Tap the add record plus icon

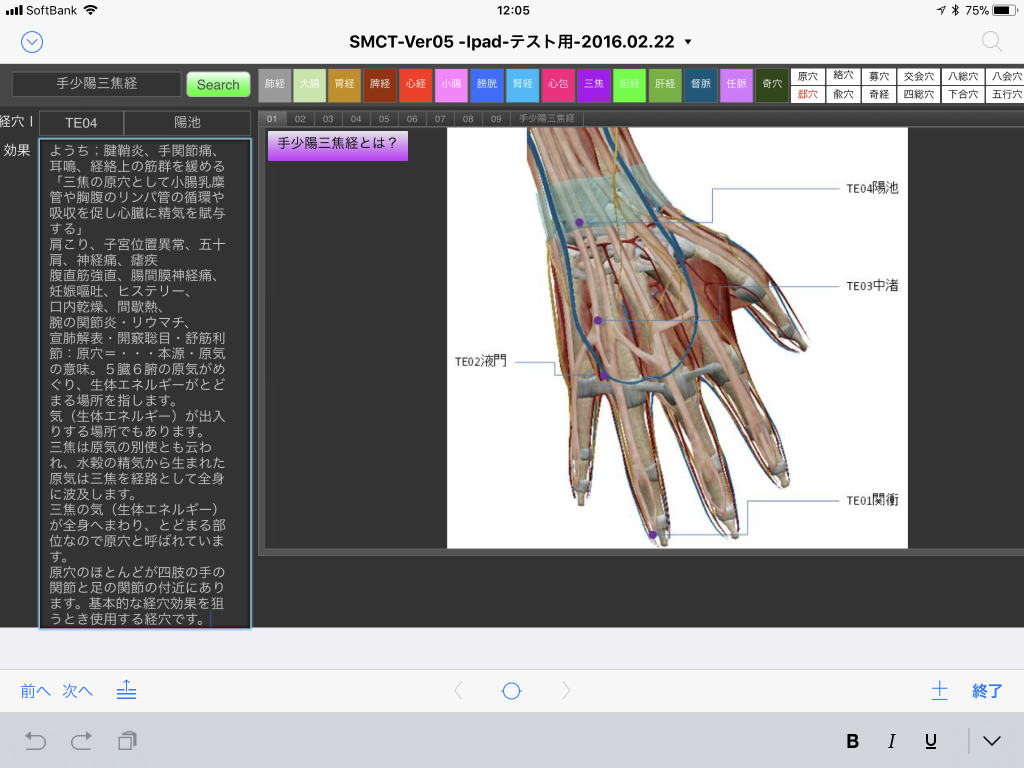939,690
